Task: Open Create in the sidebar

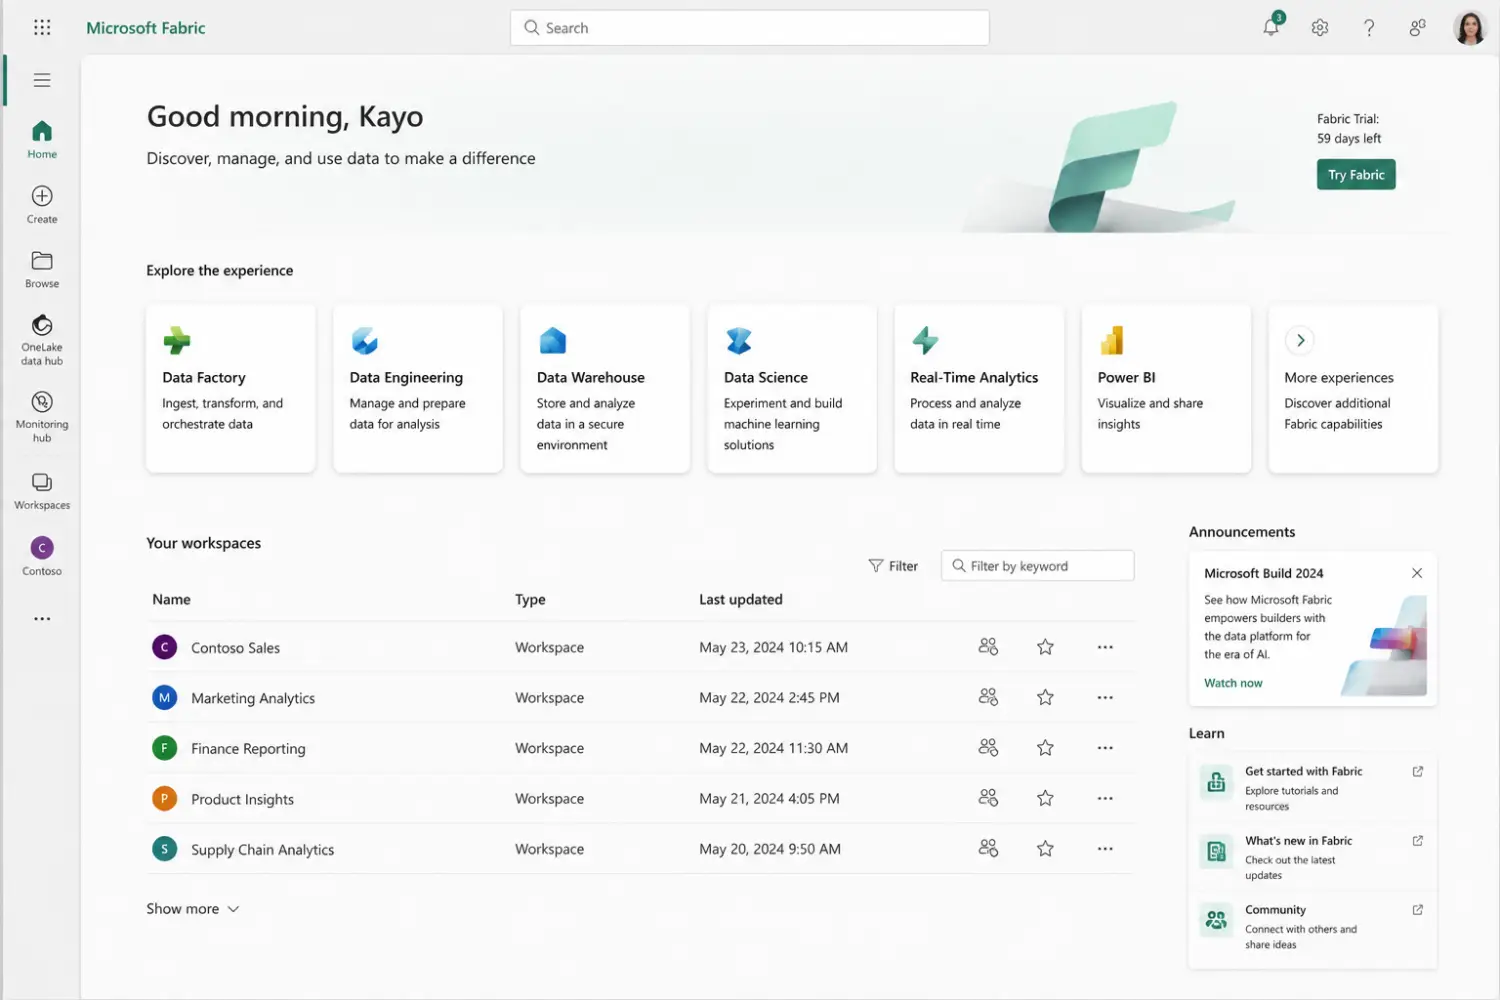Action: (x=42, y=204)
